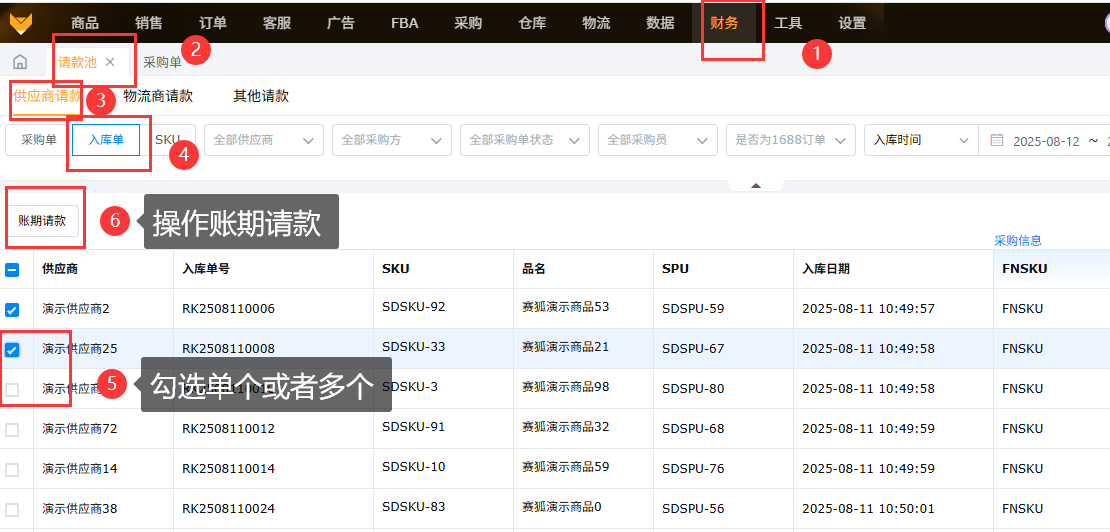Screen dimensions: 1110x532
Task: Expand the 全部供应商 dropdown
Action: tap(264, 140)
